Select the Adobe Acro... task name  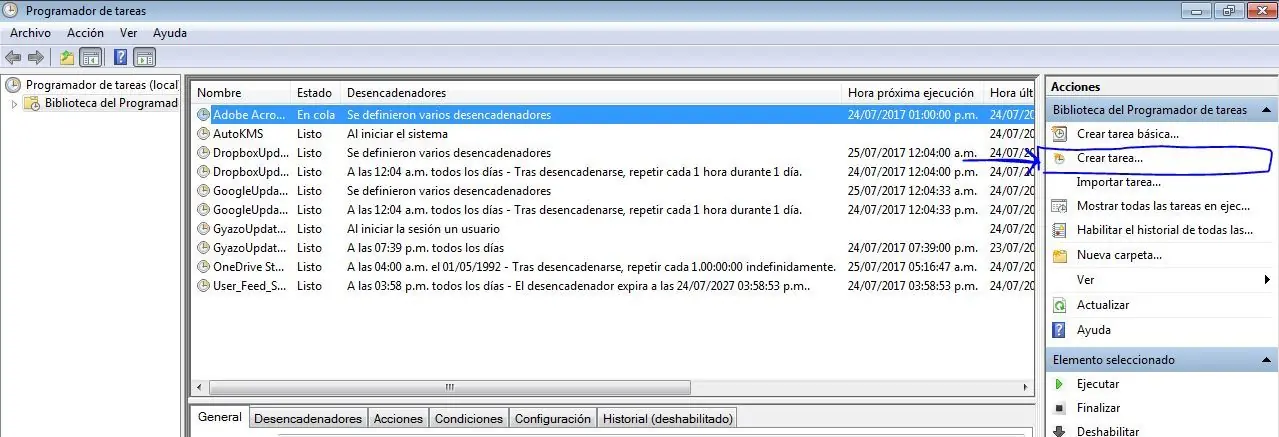point(250,115)
